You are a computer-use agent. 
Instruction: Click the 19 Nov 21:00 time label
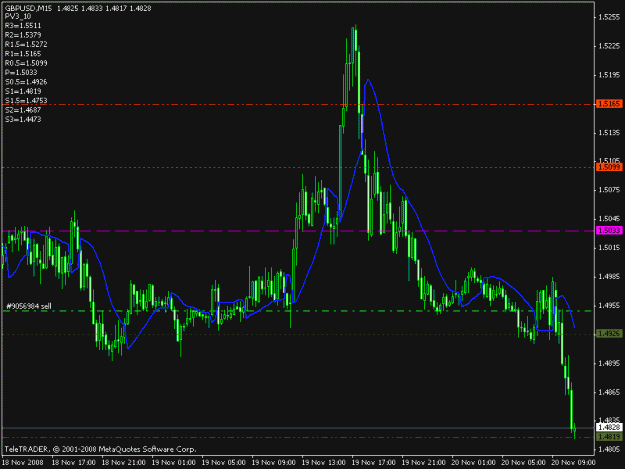click(424, 463)
